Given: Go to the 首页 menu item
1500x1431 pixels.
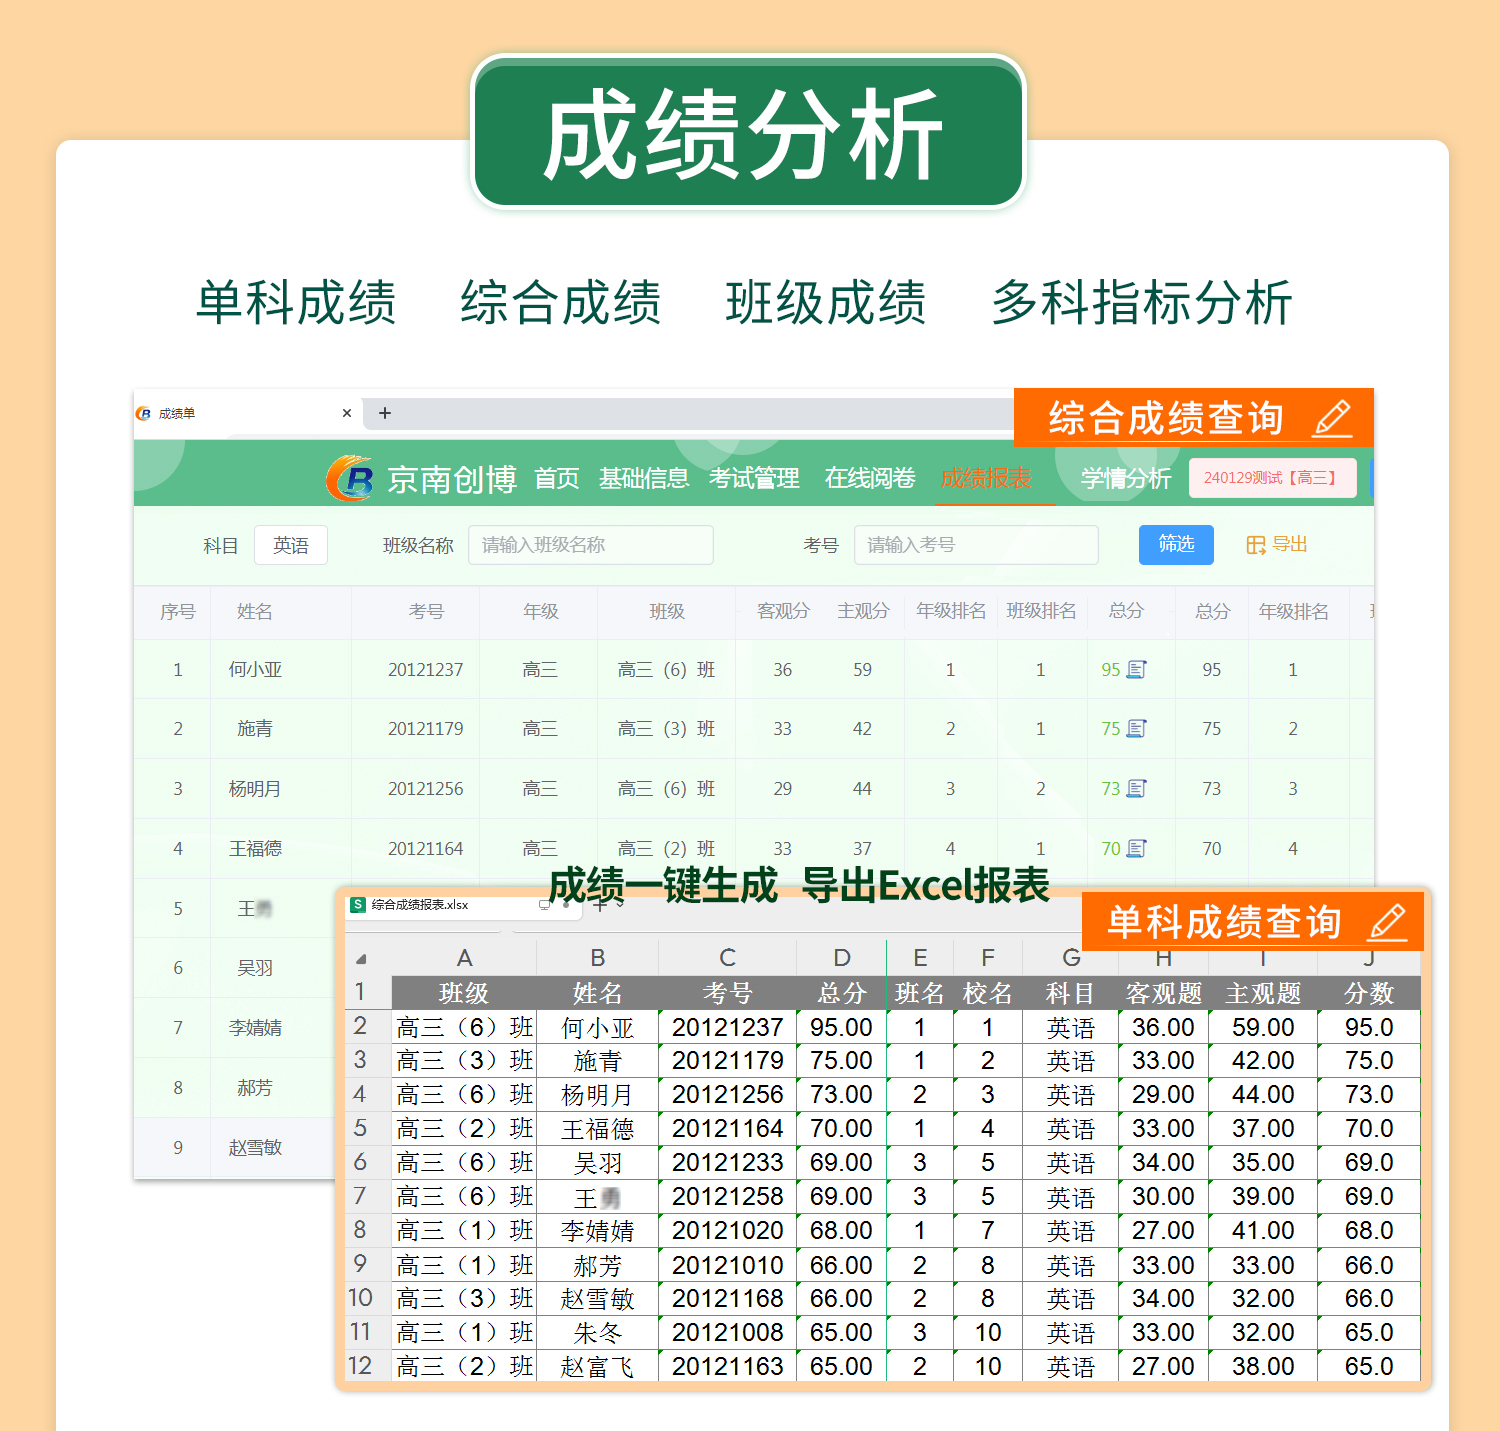Looking at the screenshot, I should click(556, 479).
